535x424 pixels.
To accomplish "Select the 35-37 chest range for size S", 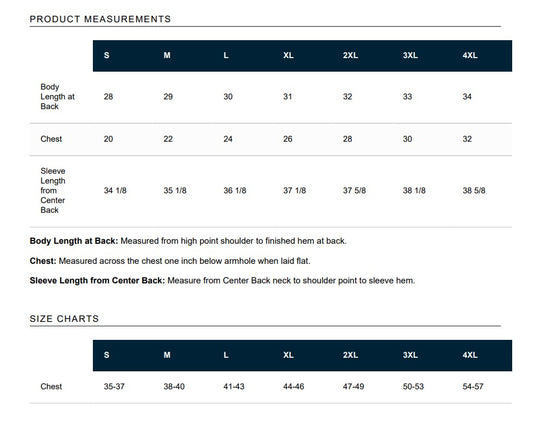I will [114, 386].
